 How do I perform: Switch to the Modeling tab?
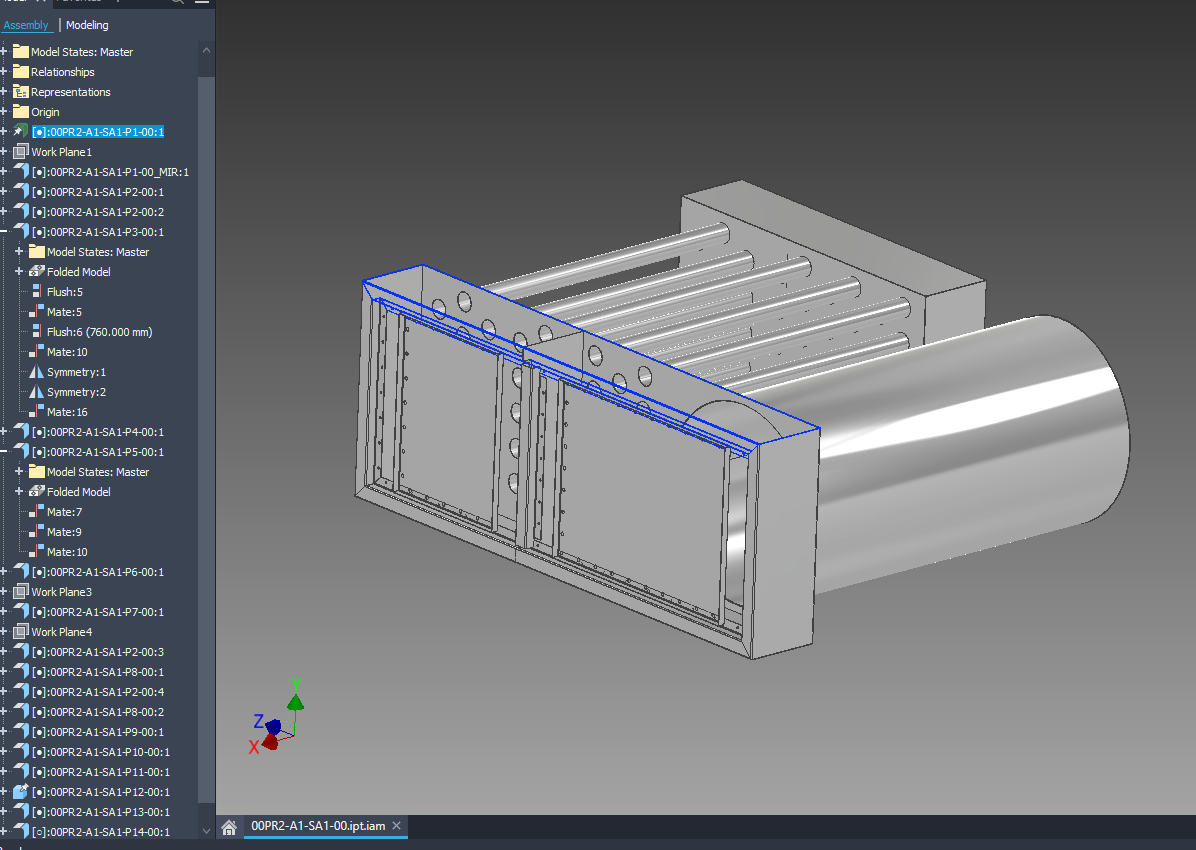click(87, 25)
